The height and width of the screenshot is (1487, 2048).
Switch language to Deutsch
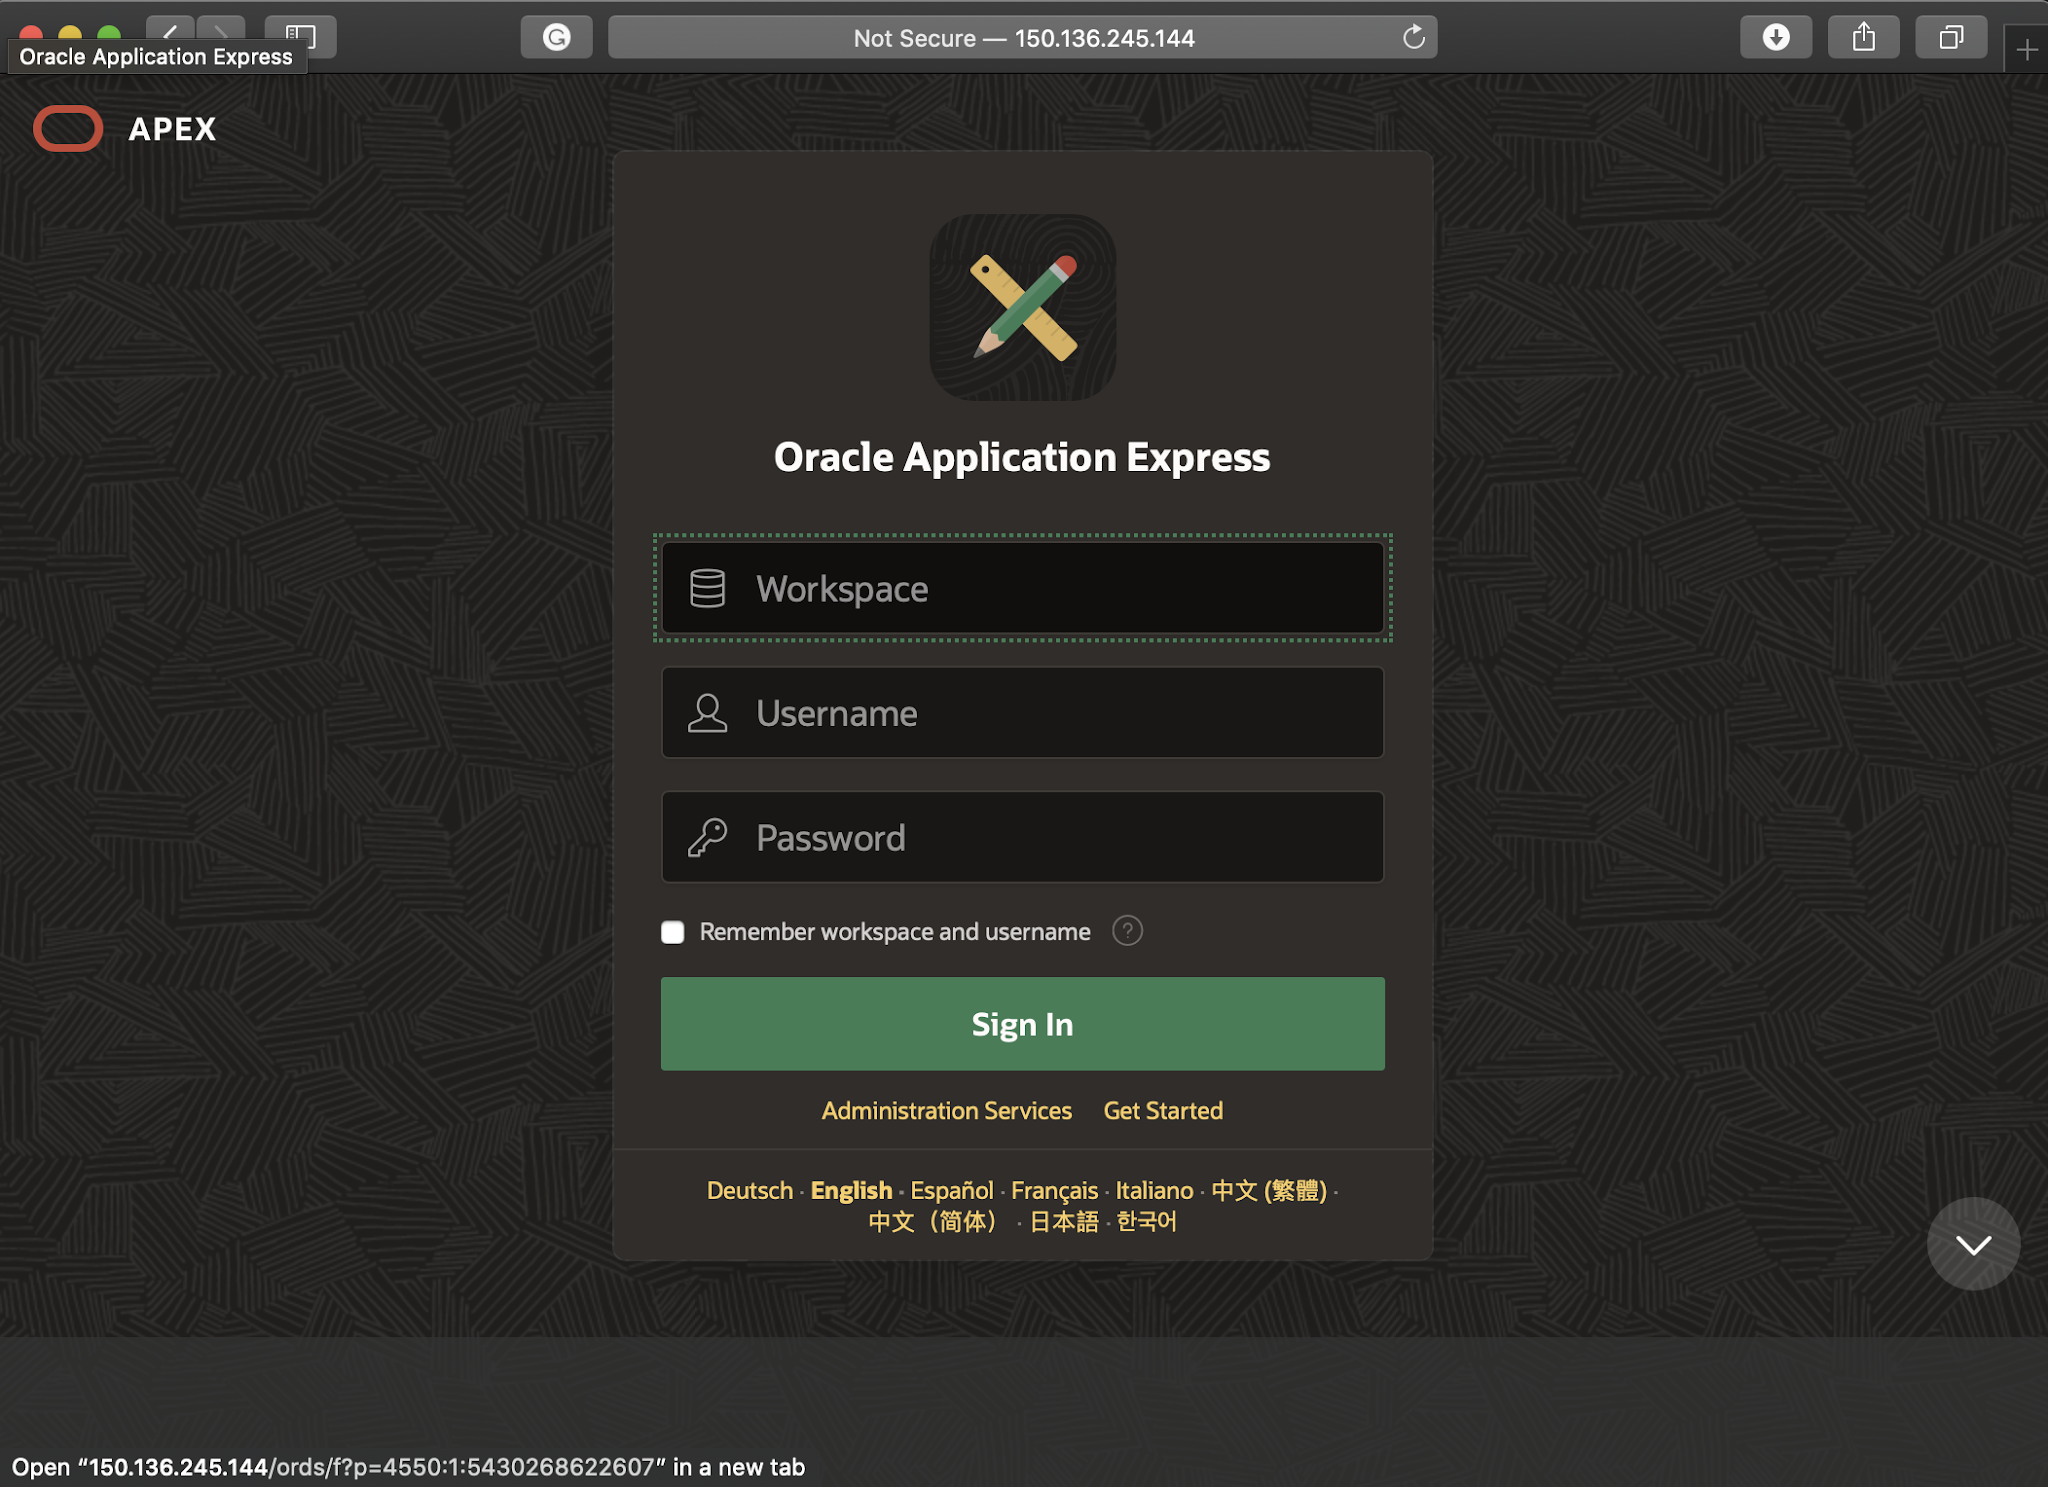coord(749,1190)
